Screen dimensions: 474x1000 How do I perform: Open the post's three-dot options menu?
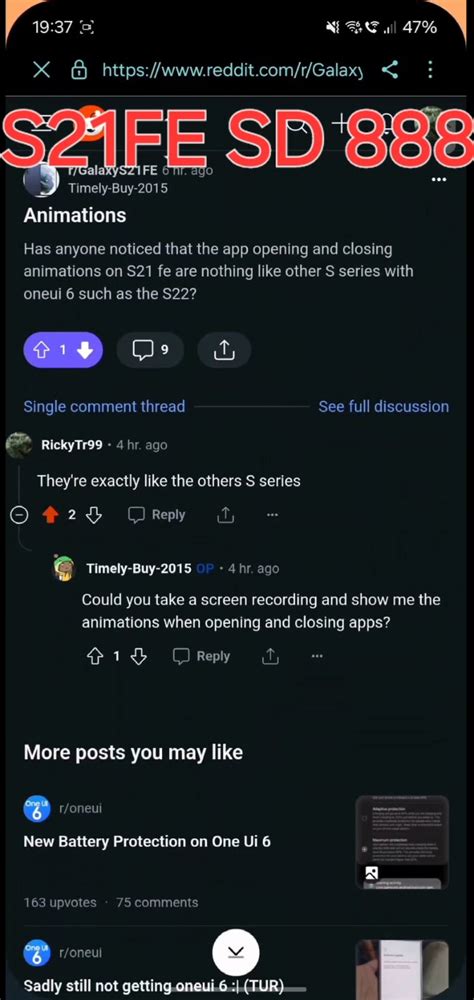[x=439, y=180]
